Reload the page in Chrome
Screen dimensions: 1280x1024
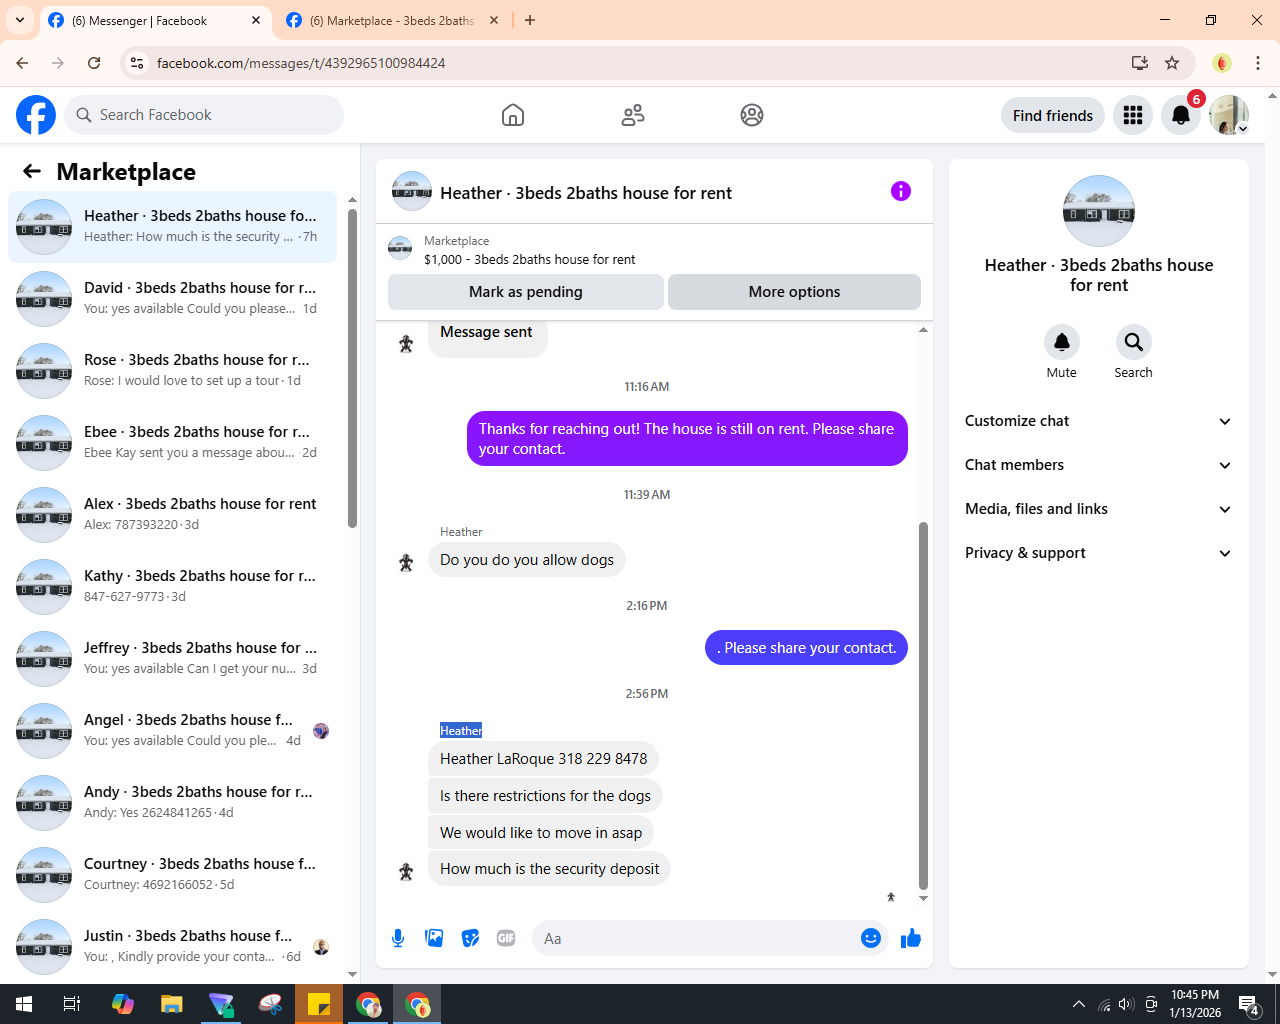(x=94, y=63)
